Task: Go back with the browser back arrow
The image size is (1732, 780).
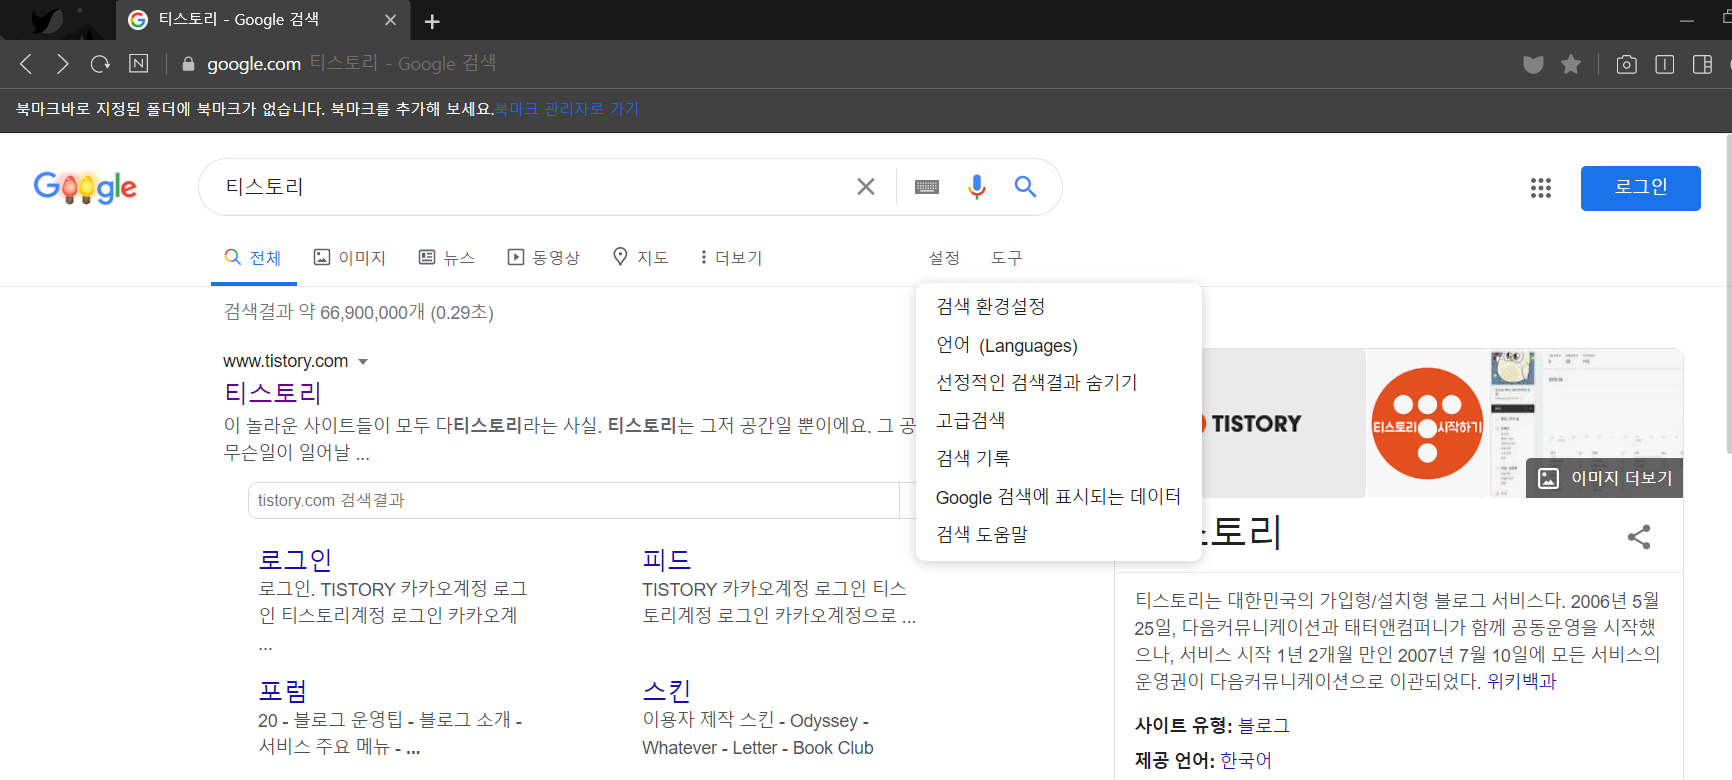Action: (x=27, y=64)
